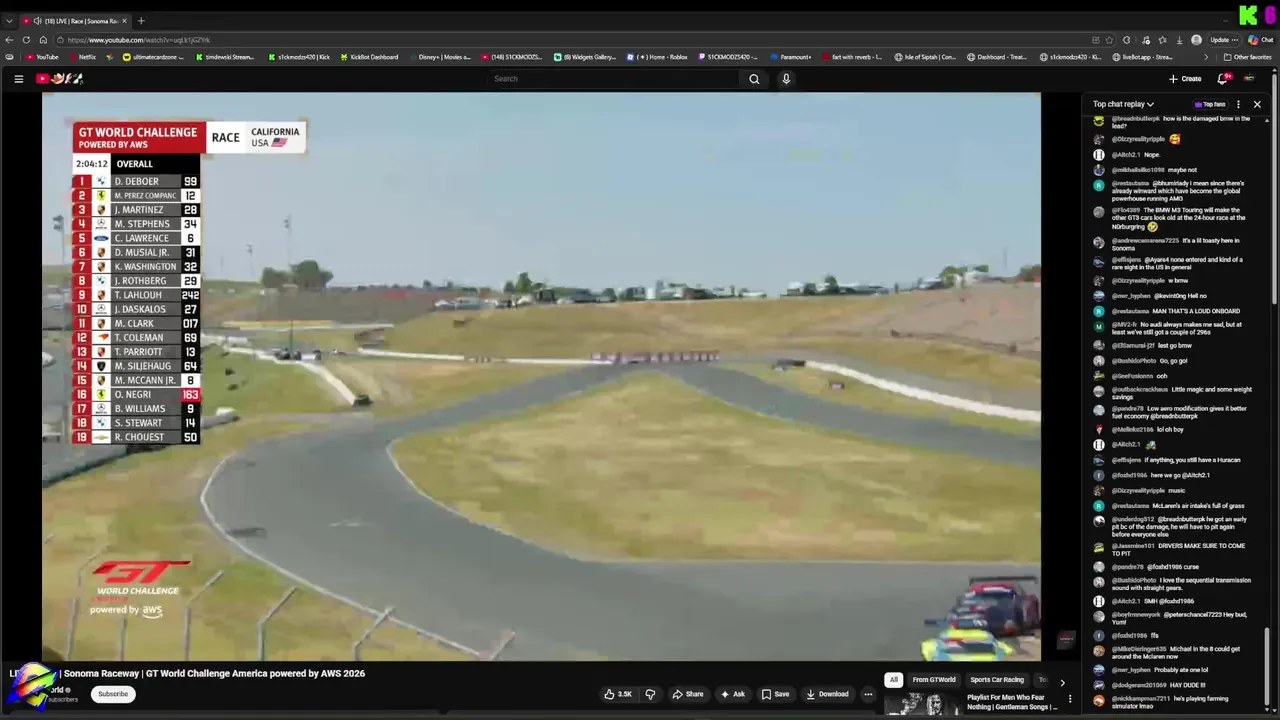1280x720 pixels.
Task: Focus the YouTube search field
Action: tap(613, 79)
